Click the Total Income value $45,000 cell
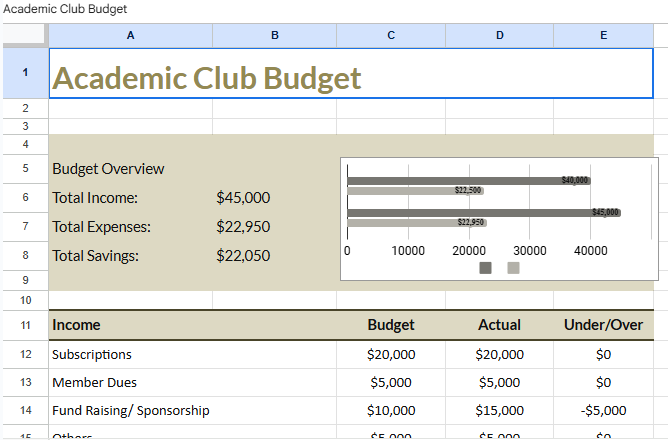 [x=243, y=198]
